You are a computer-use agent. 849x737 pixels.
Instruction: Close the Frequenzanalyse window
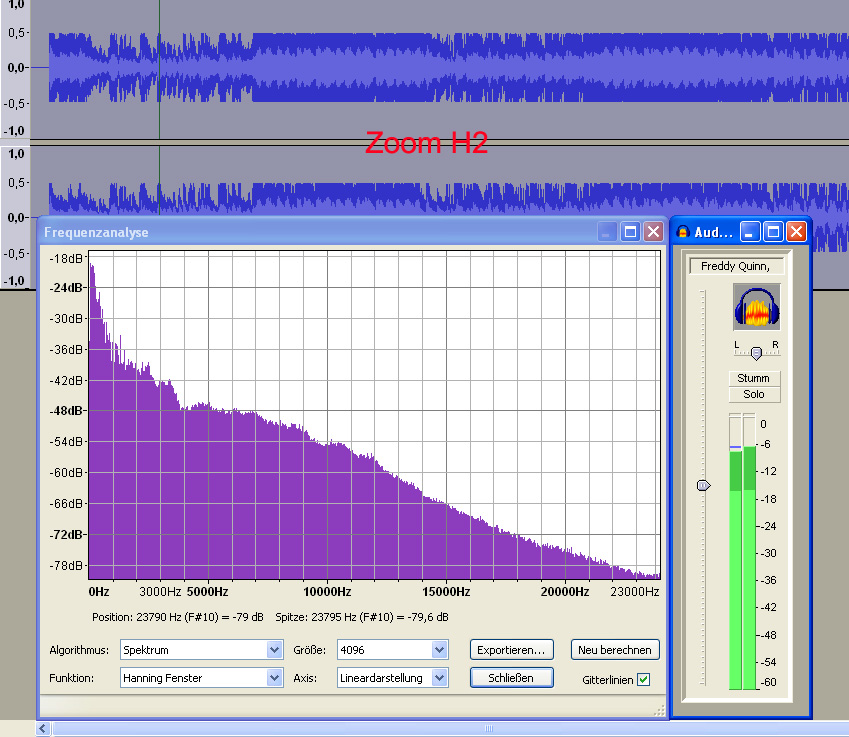(x=653, y=232)
